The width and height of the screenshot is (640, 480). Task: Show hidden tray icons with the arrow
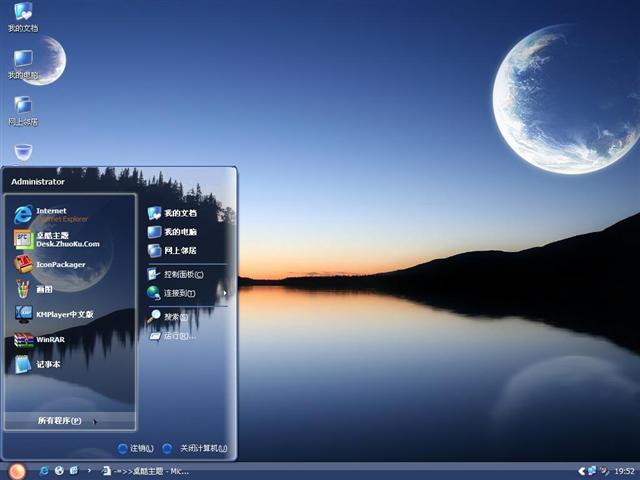581,471
